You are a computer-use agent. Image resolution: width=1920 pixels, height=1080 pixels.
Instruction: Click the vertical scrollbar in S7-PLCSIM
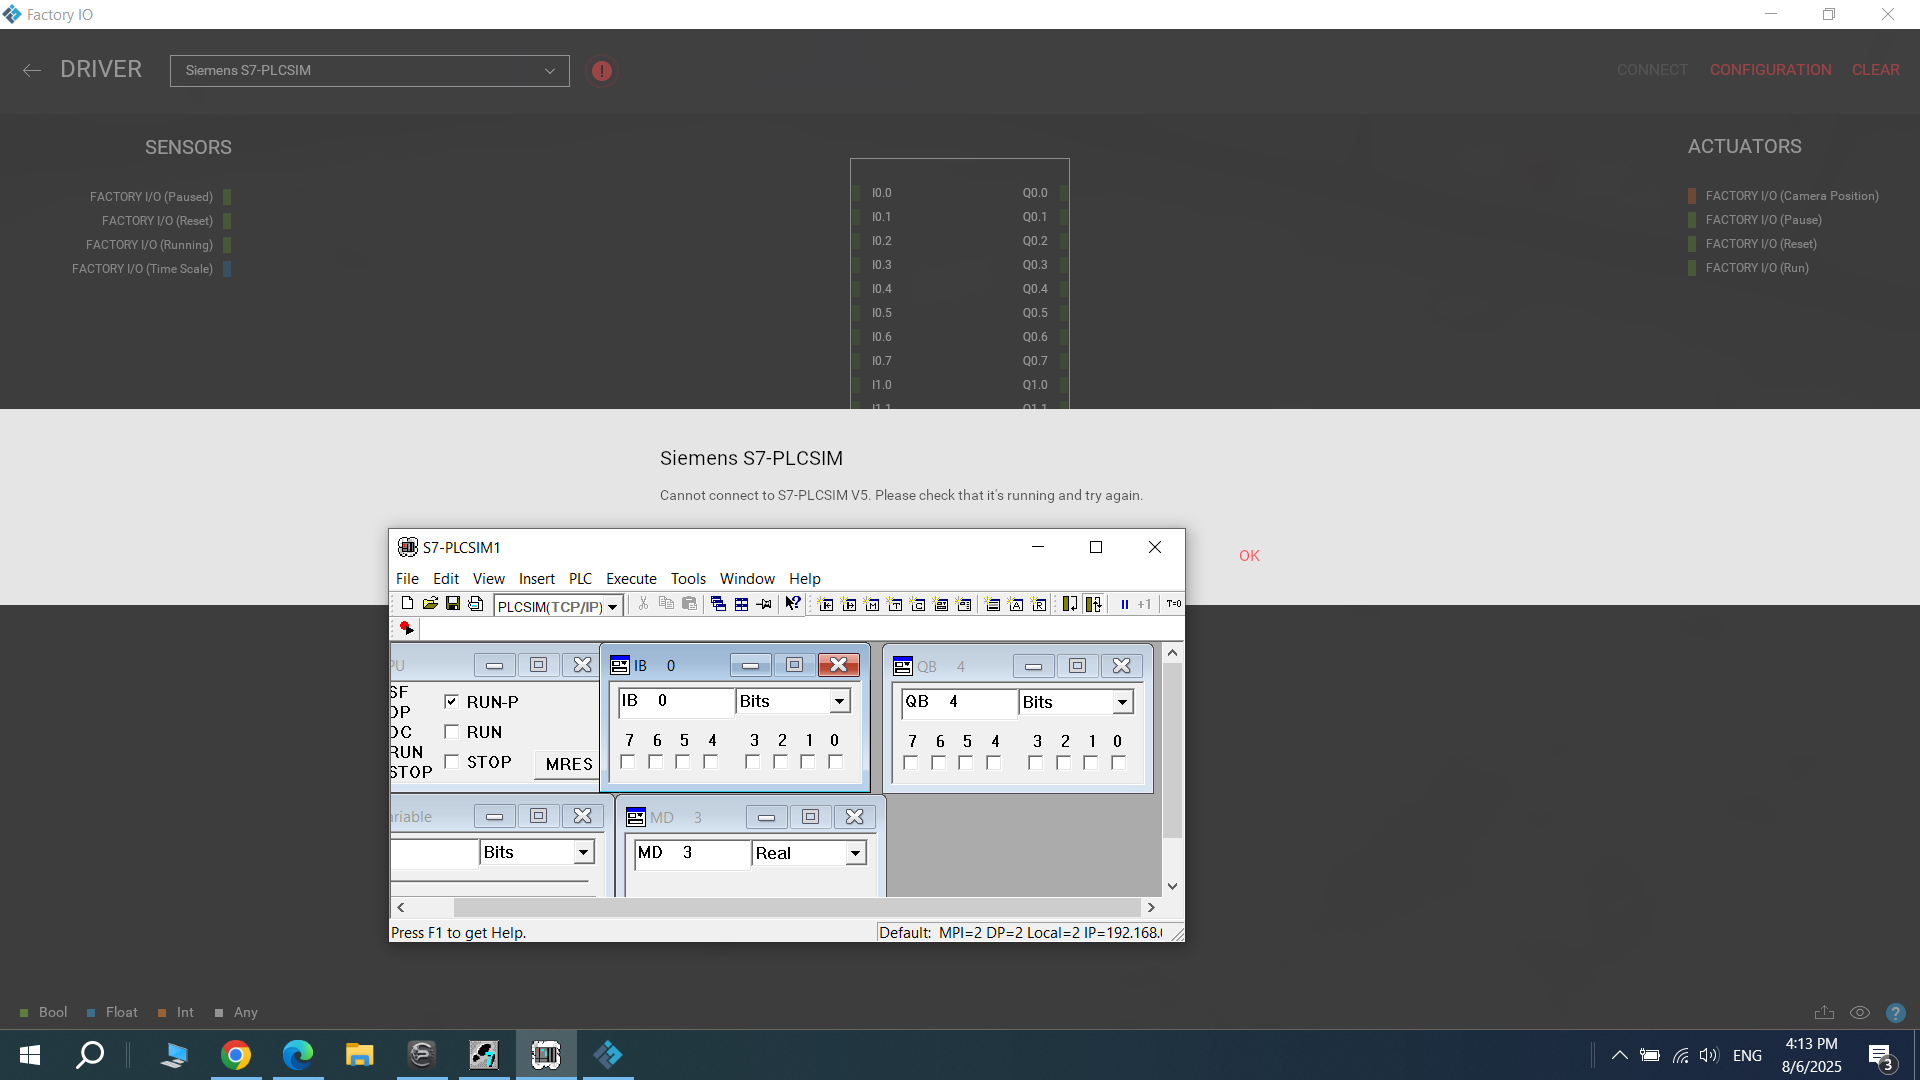tap(1172, 750)
